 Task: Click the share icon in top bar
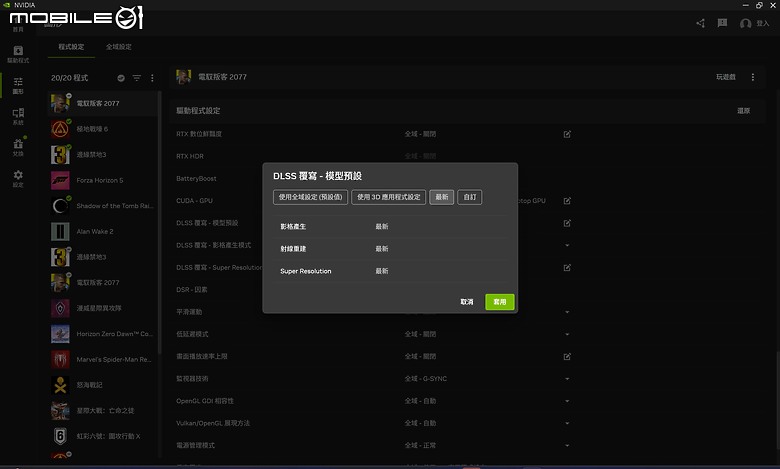pos(700,23)
